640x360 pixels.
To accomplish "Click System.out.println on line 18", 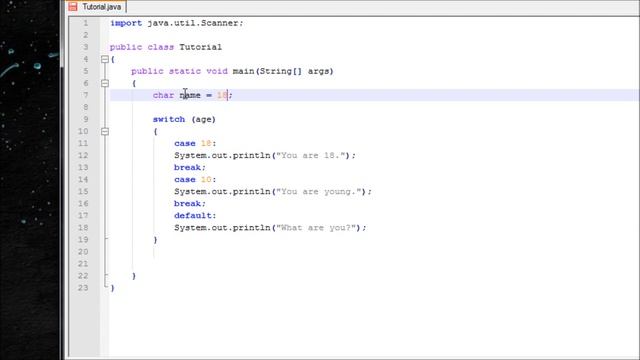I will click(x=222, y=228).
